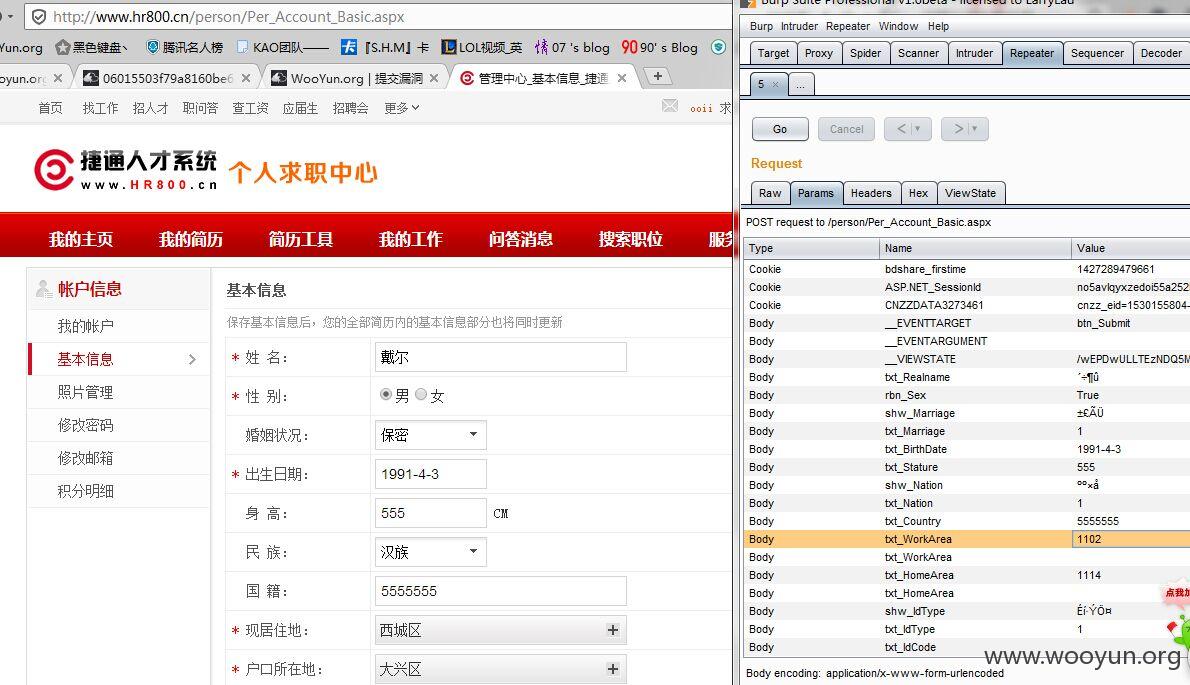Close the 06015503f79a8160be browser tab
Image resolution: width=1190 pixels, height=685 pixels.
pyautogui.click(x=246, y=78)
